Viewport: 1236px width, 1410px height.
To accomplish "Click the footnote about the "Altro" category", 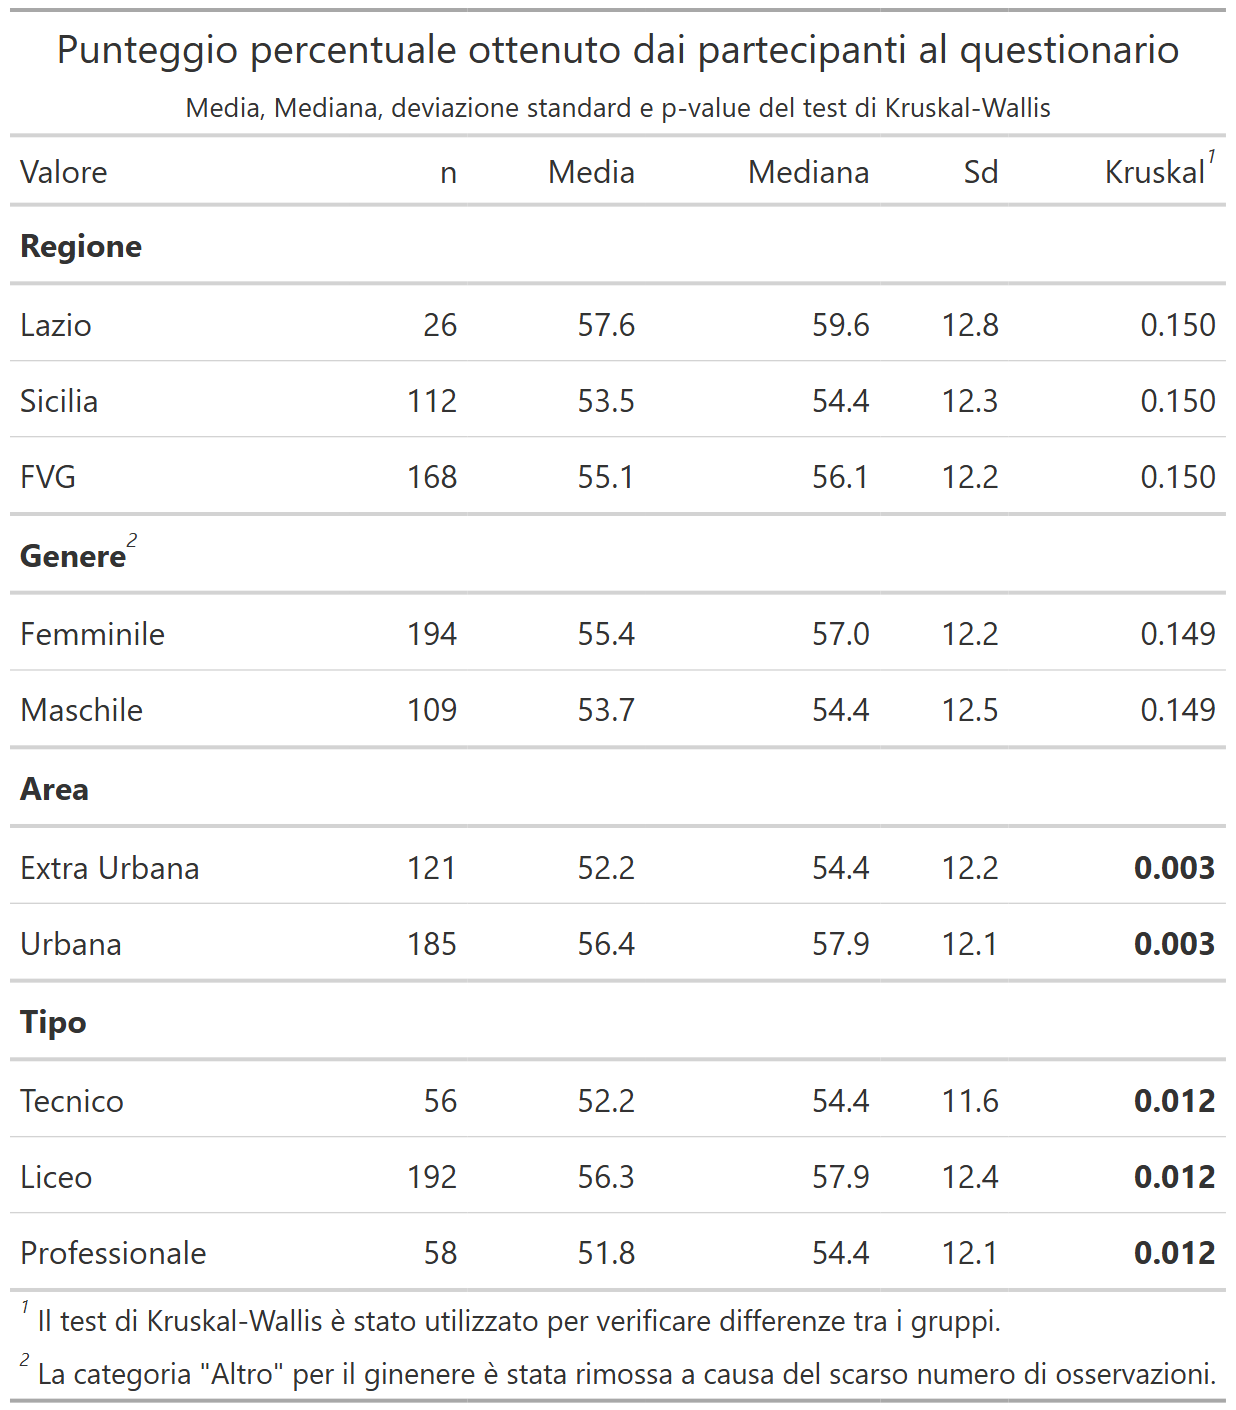I will pos(626,1374).
